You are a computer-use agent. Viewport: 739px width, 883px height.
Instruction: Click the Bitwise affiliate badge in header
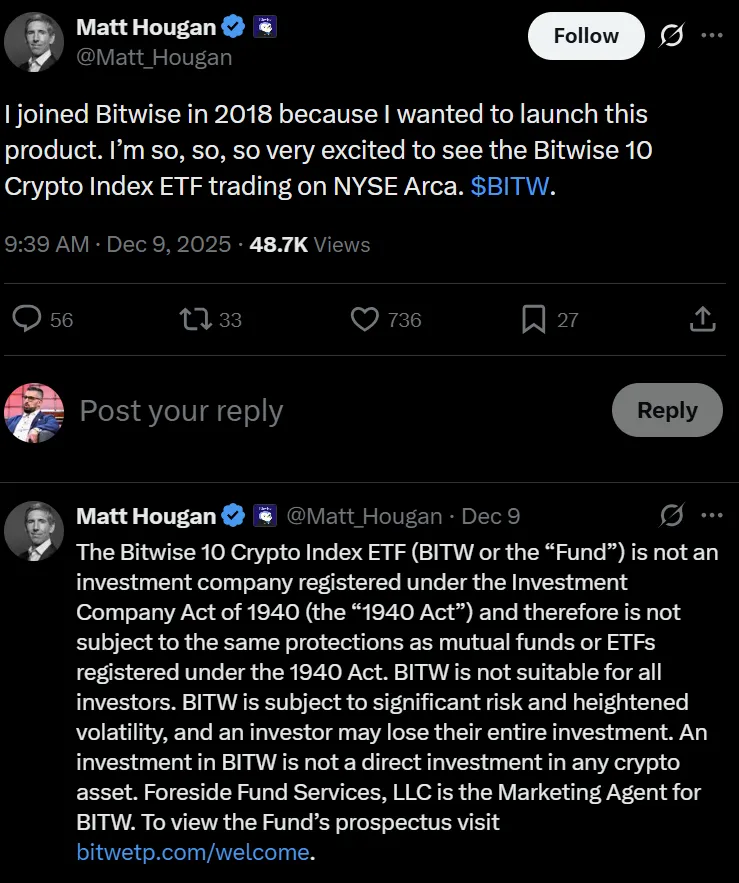tap(264, 28)
